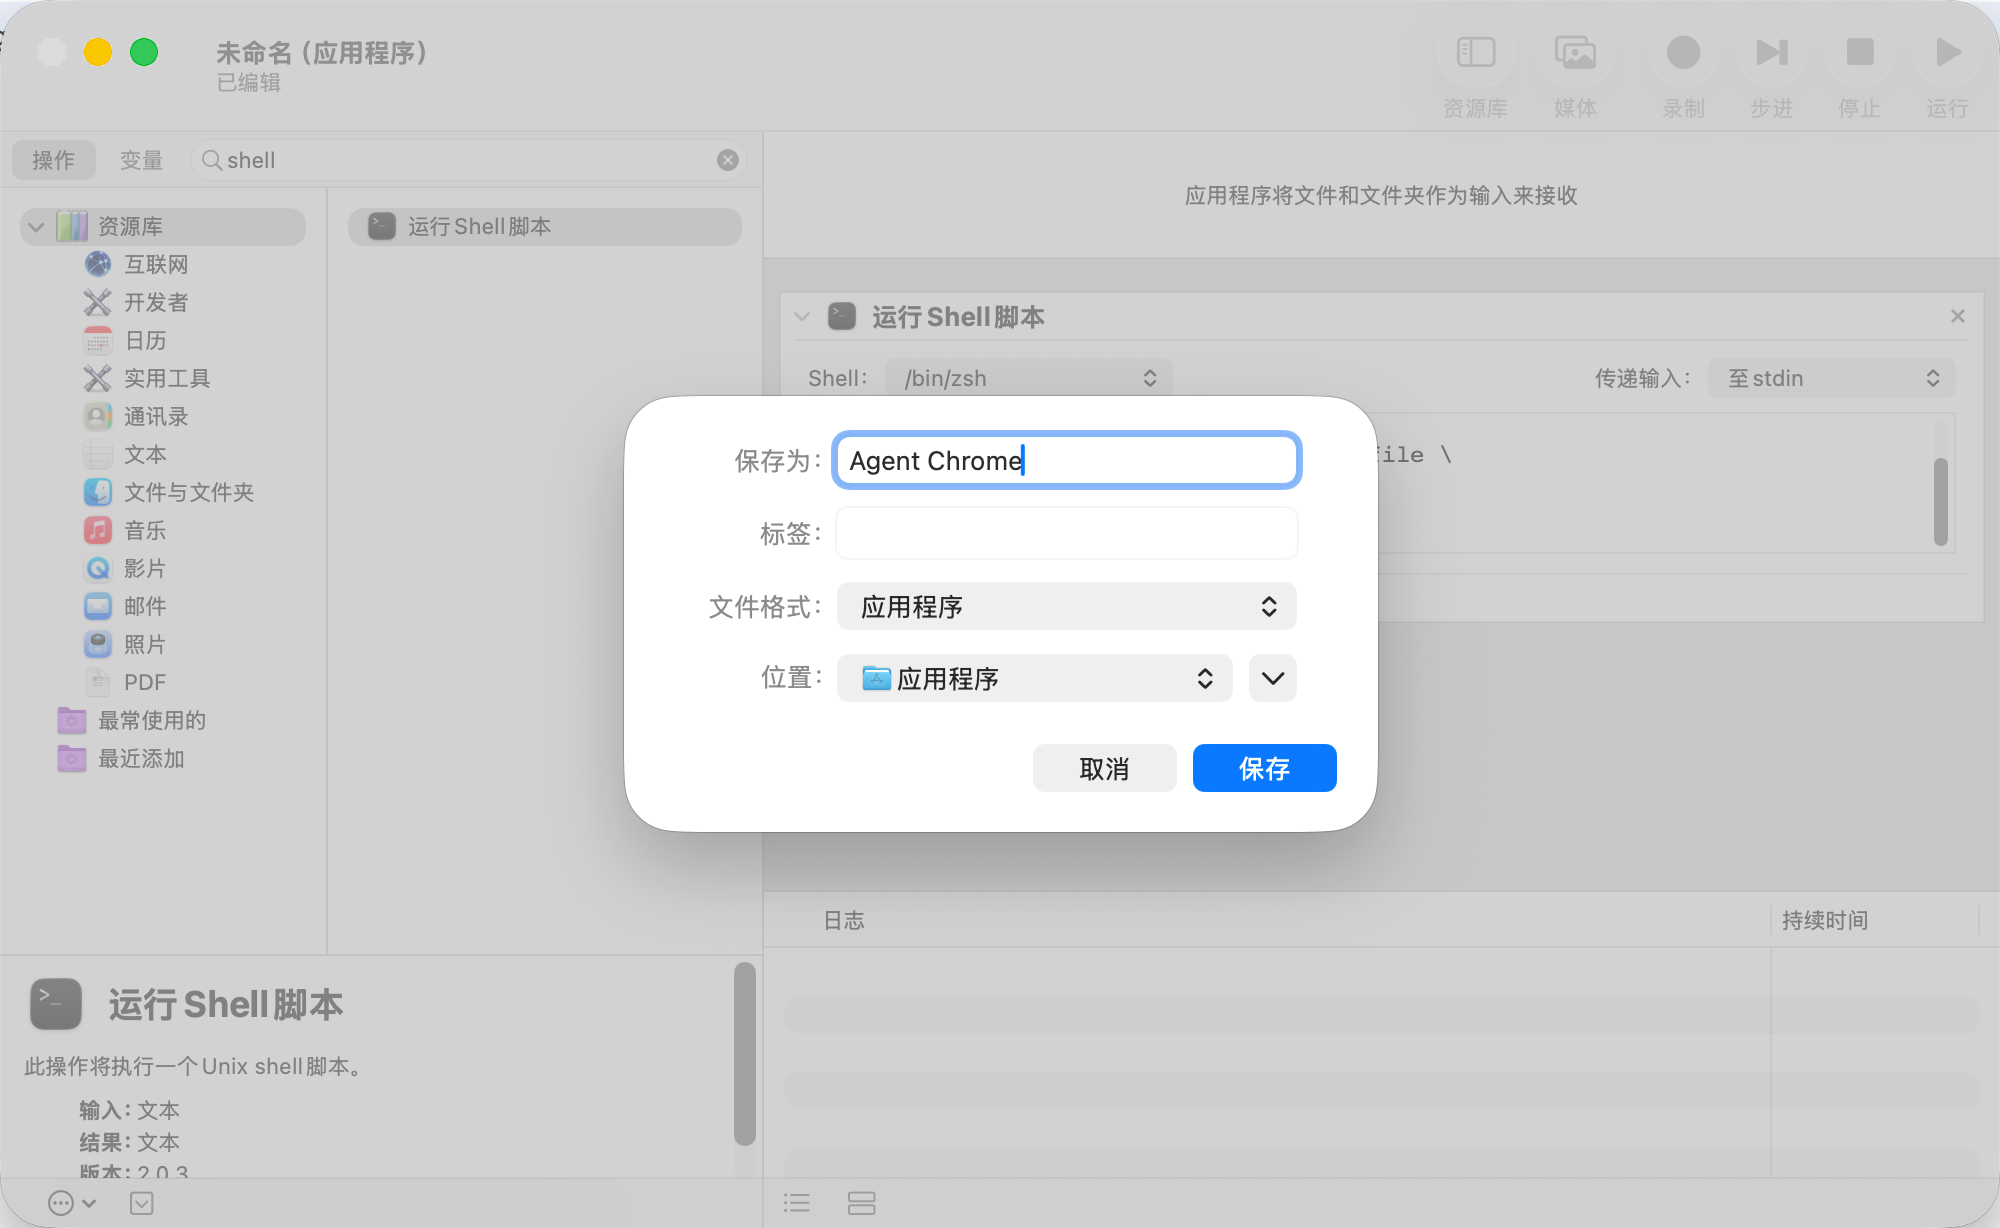Select the 通讯录 category
The width and height of the screenshot is (2000, 1228).
(156, 416)
